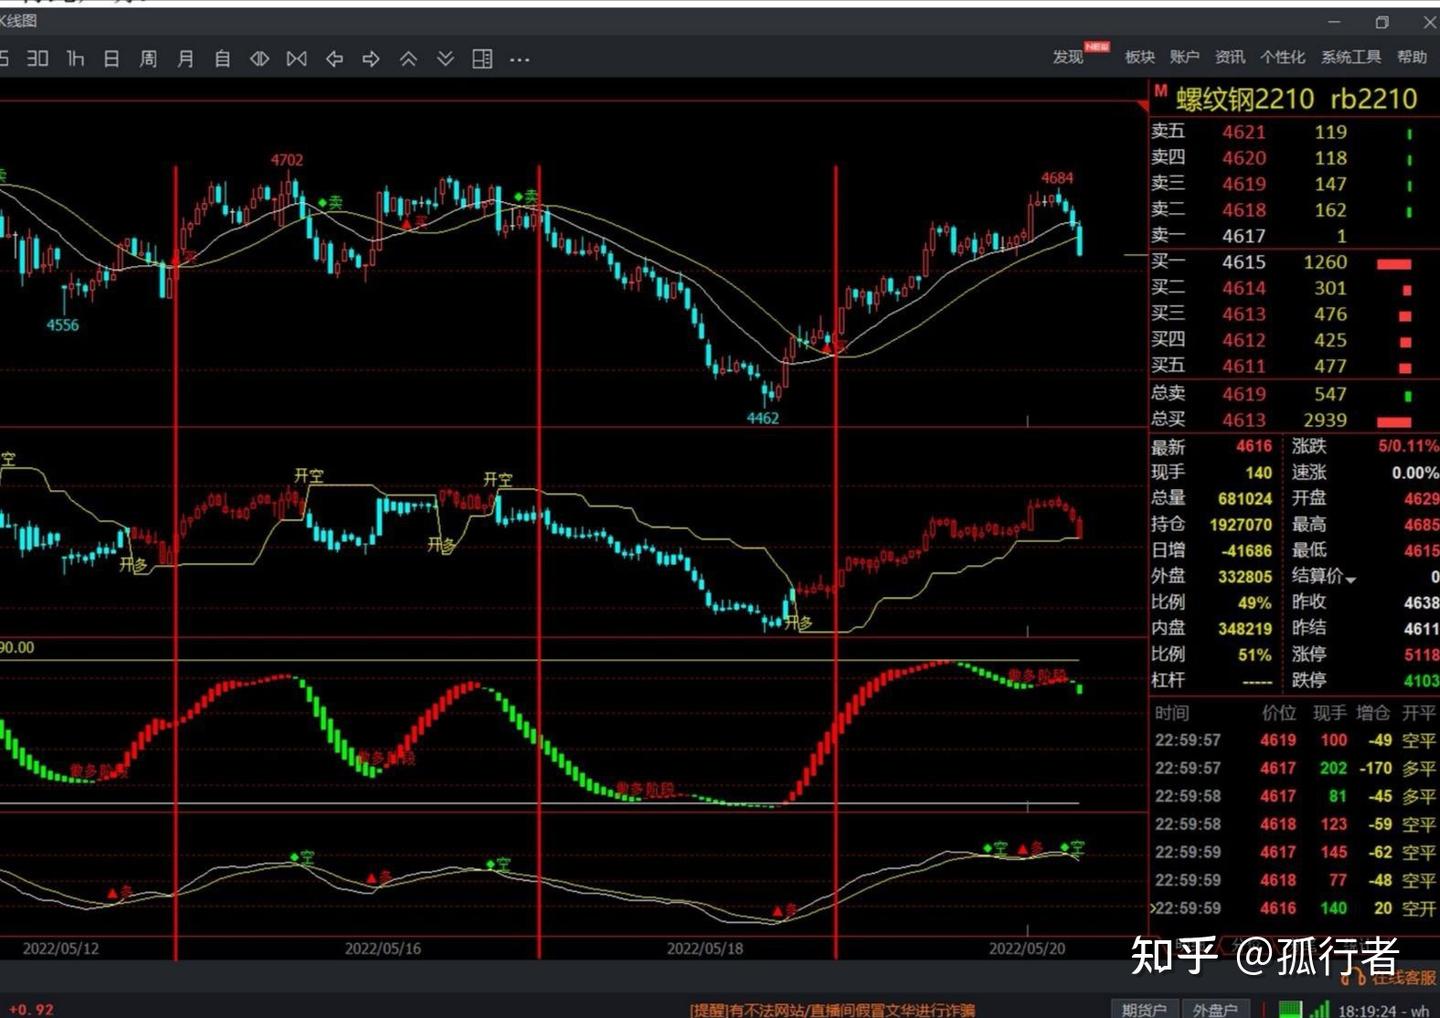Restore down the trading window

[1382, 22]
